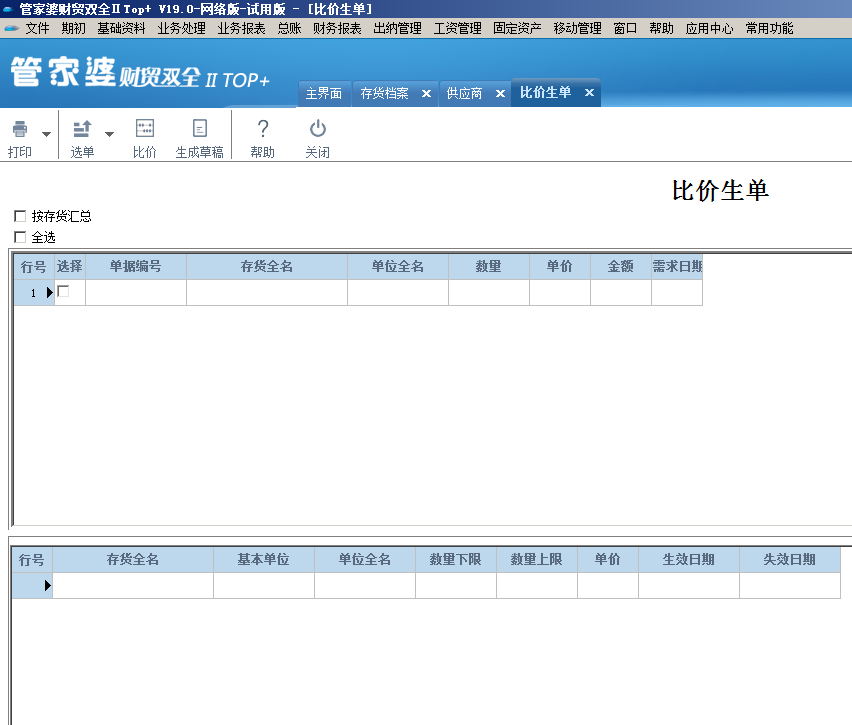Click 单价 header in upper table
This screenshot has height=725, width=852.
pos(560,266)
